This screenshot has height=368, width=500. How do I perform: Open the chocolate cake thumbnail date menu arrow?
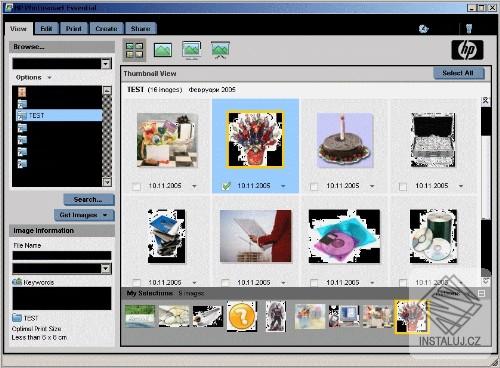pyautogui.click(x=372, y=186)
